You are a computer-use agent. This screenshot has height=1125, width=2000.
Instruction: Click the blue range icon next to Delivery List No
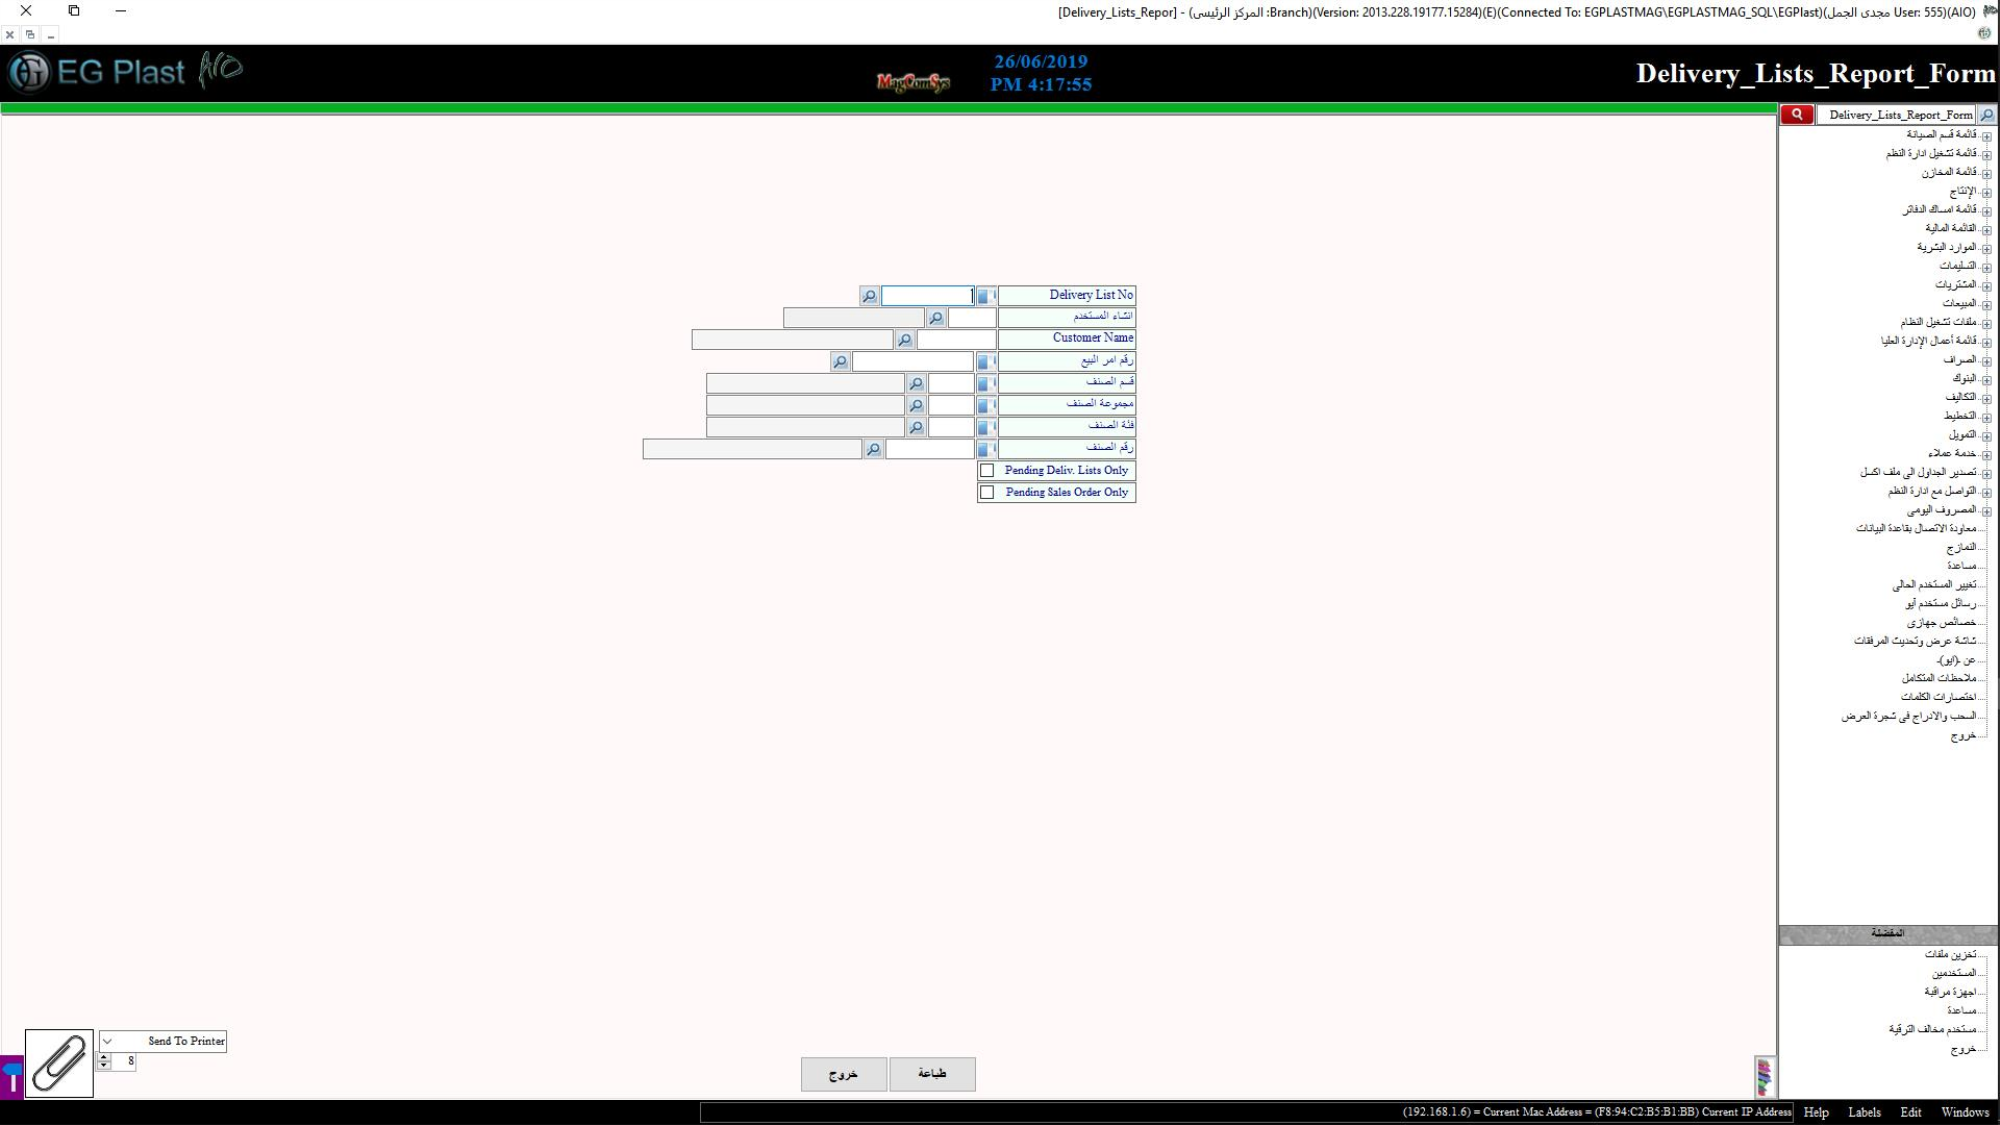click(986, 296)
